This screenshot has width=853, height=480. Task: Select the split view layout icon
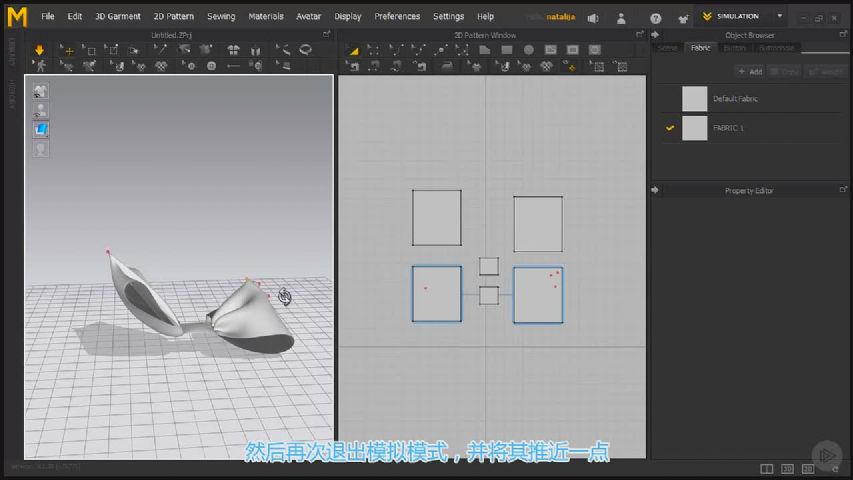767,469
